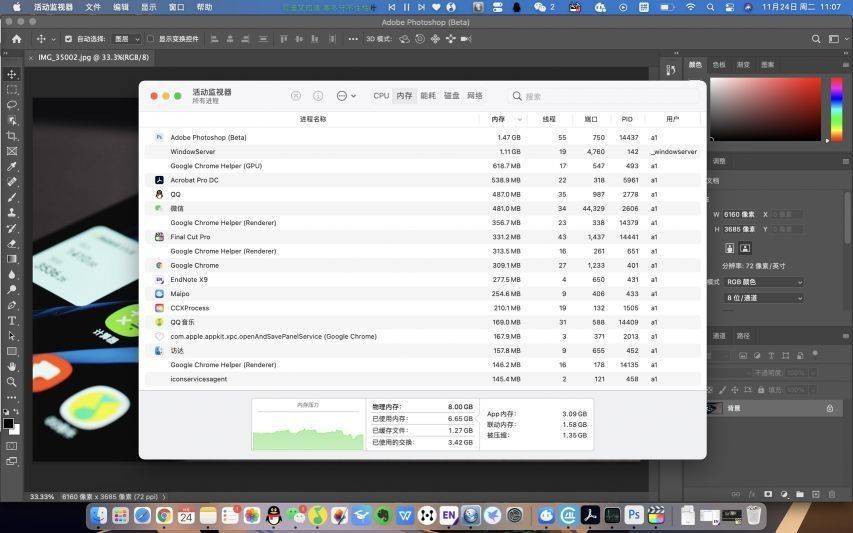The image size is (853, 533).
Task: Open the Move tool preset dropdown arrow
Action: point(53,39)
